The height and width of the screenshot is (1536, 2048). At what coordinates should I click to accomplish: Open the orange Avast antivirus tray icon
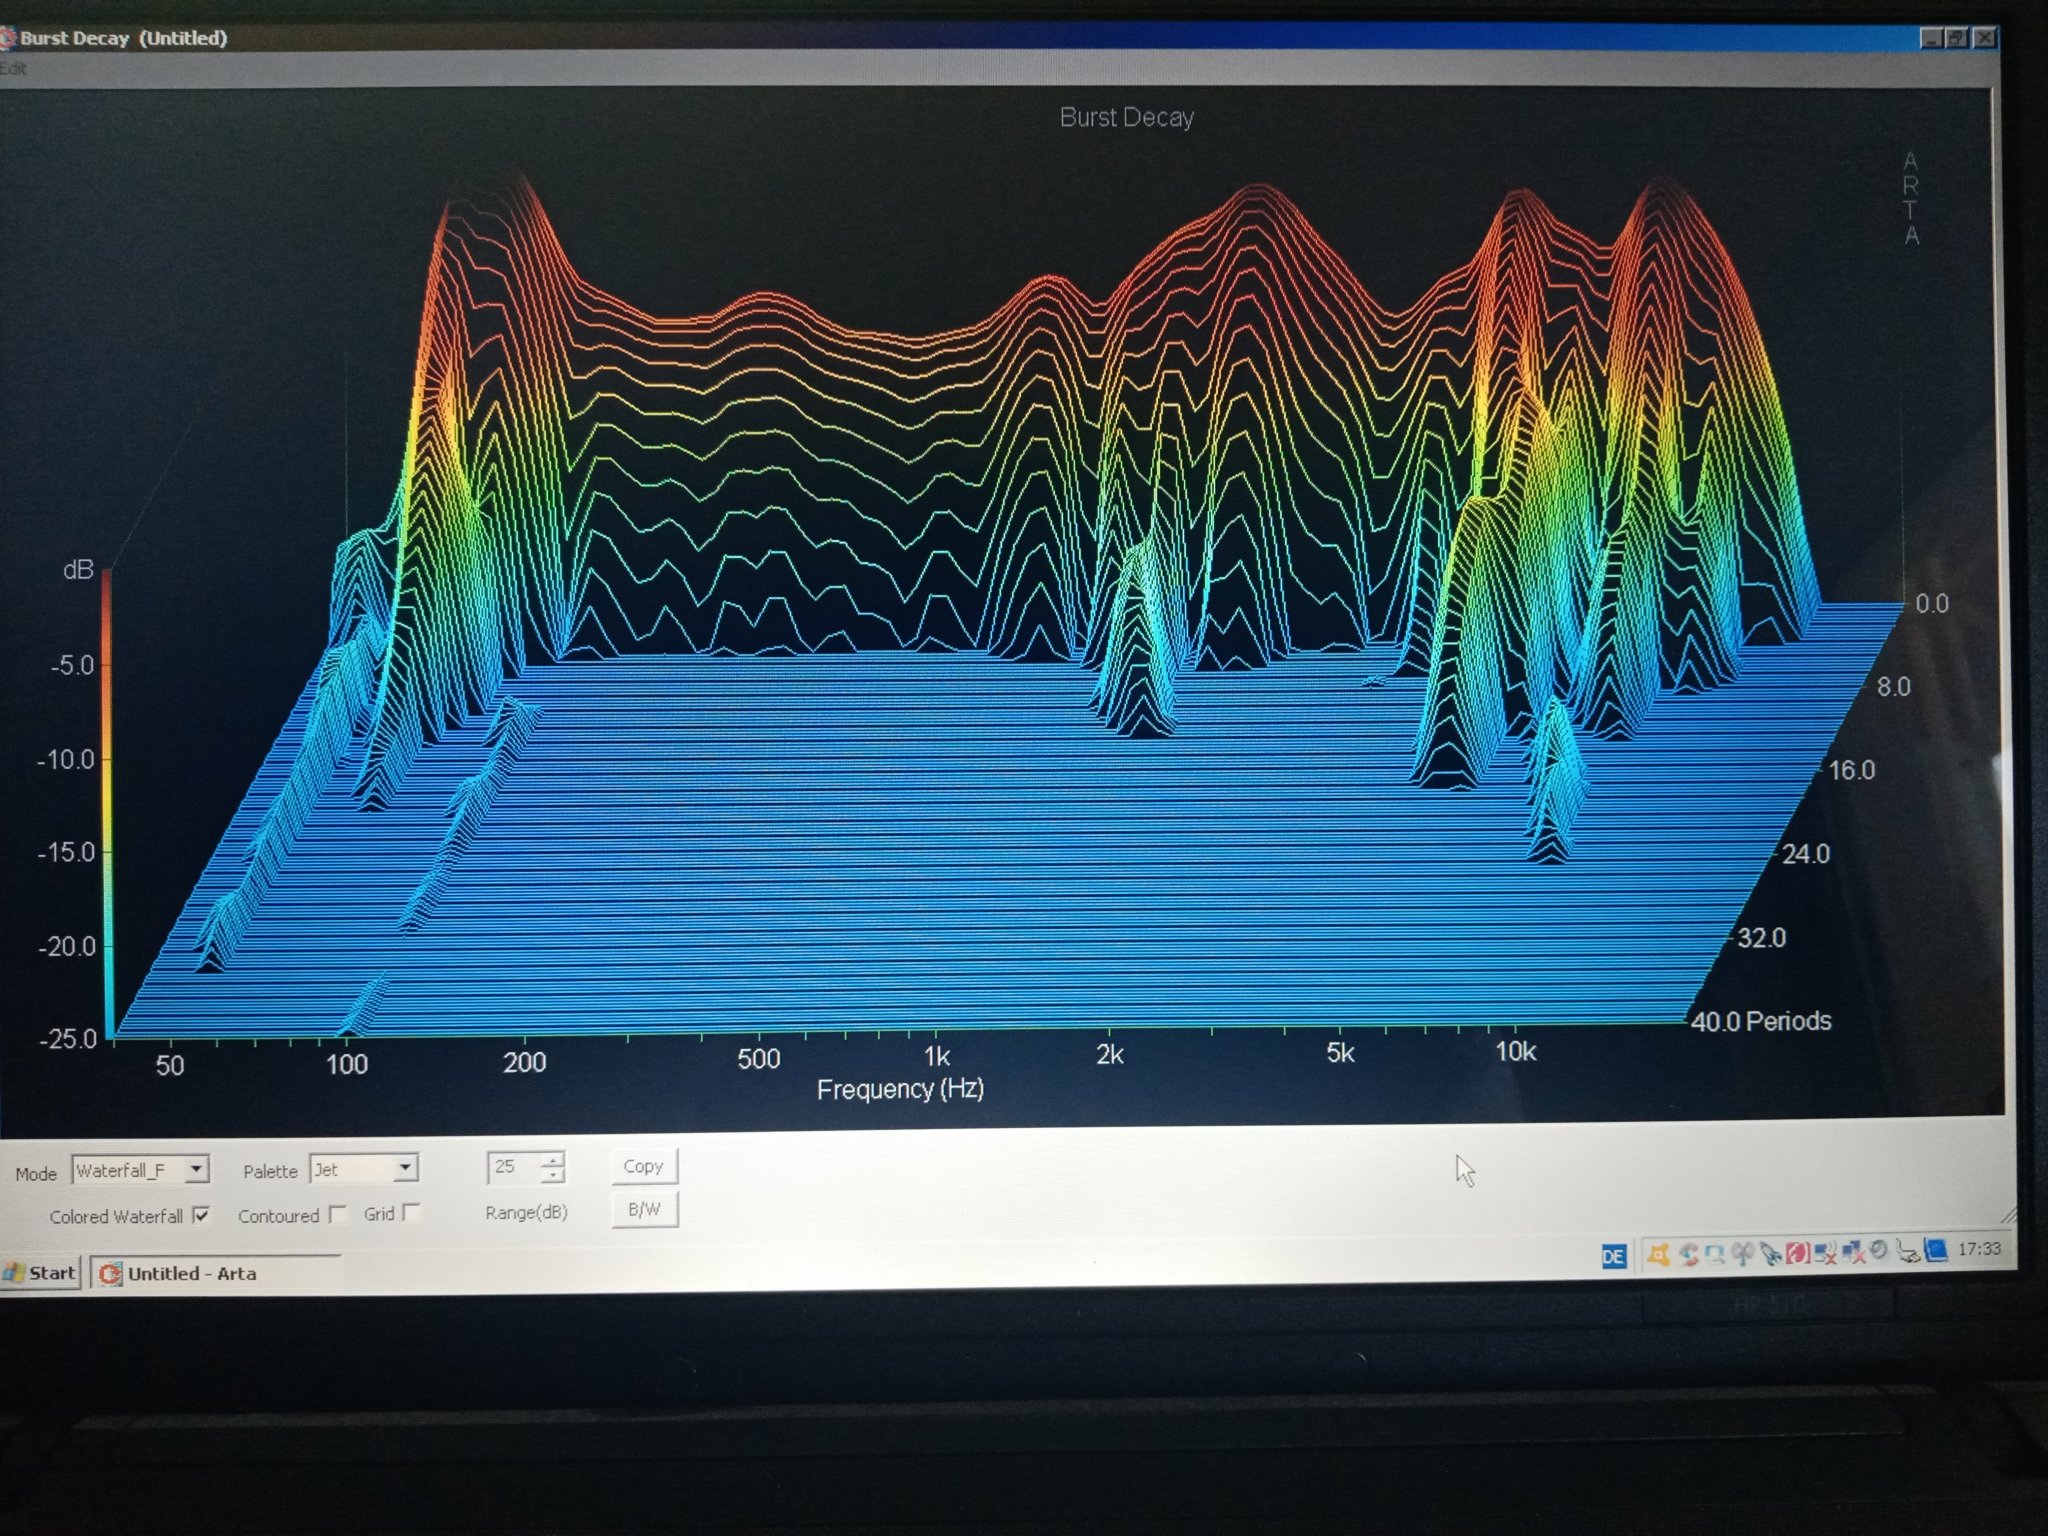click(1658, 1254)
